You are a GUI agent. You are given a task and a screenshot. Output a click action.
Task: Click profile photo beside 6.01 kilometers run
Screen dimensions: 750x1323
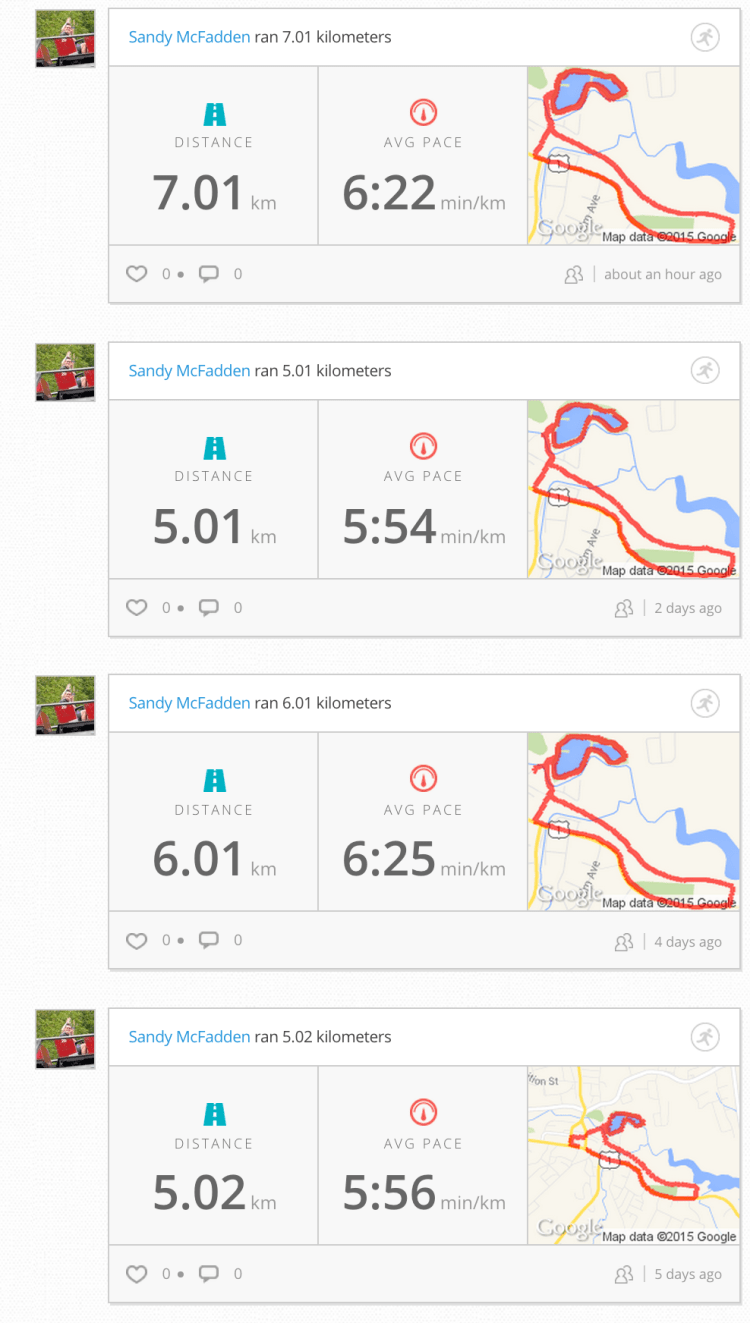(65, 705)
